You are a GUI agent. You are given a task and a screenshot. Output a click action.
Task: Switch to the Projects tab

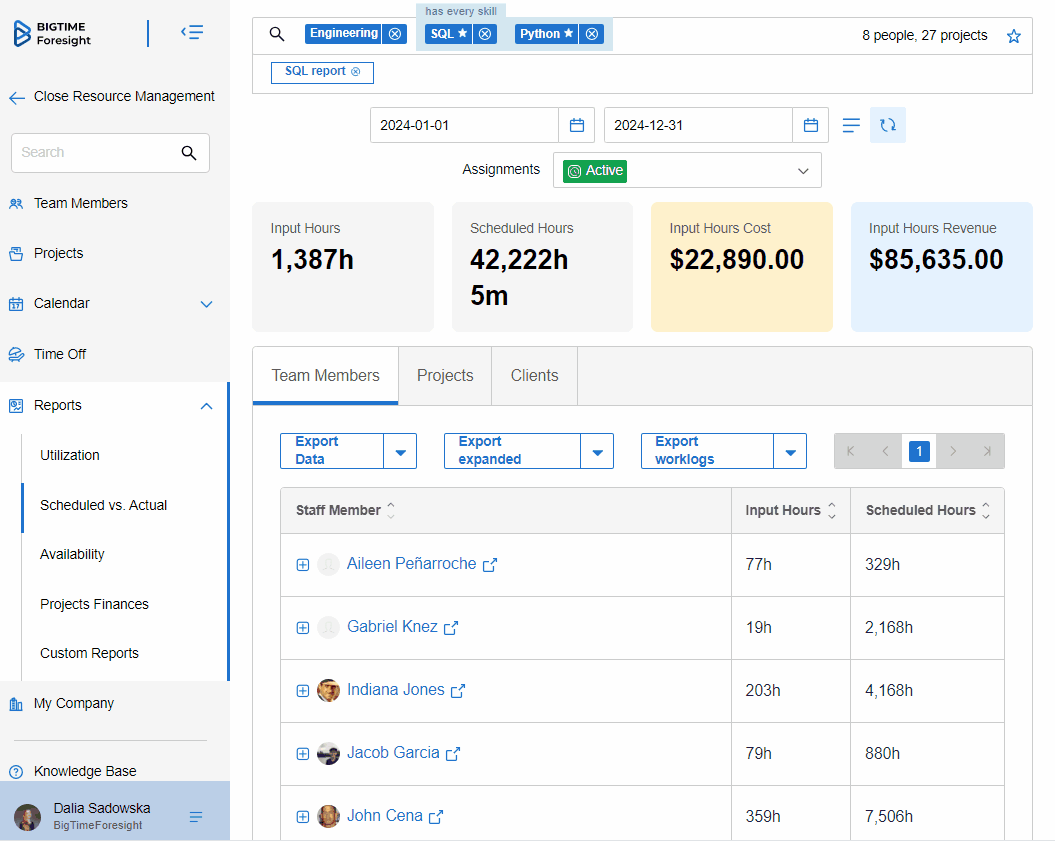(445, 376)
